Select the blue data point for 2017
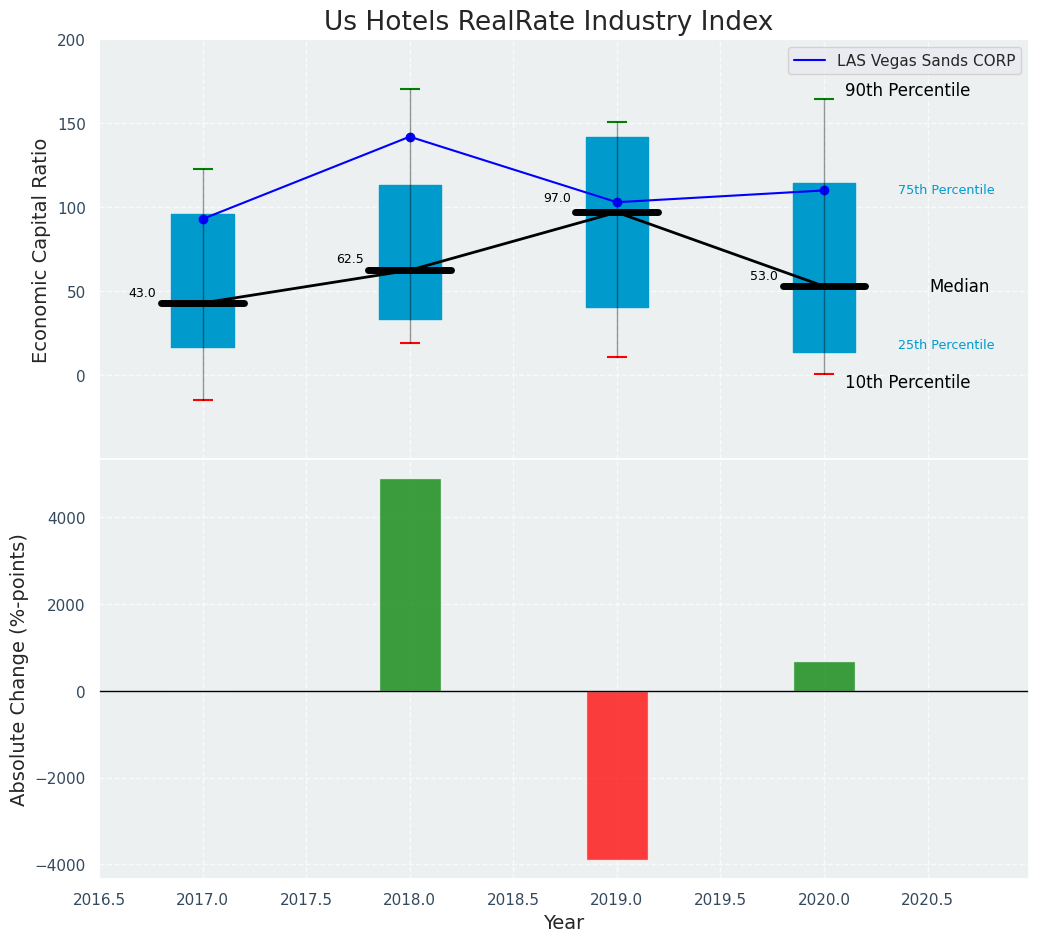Screen dimensions: 1039x942 point(203,219)
